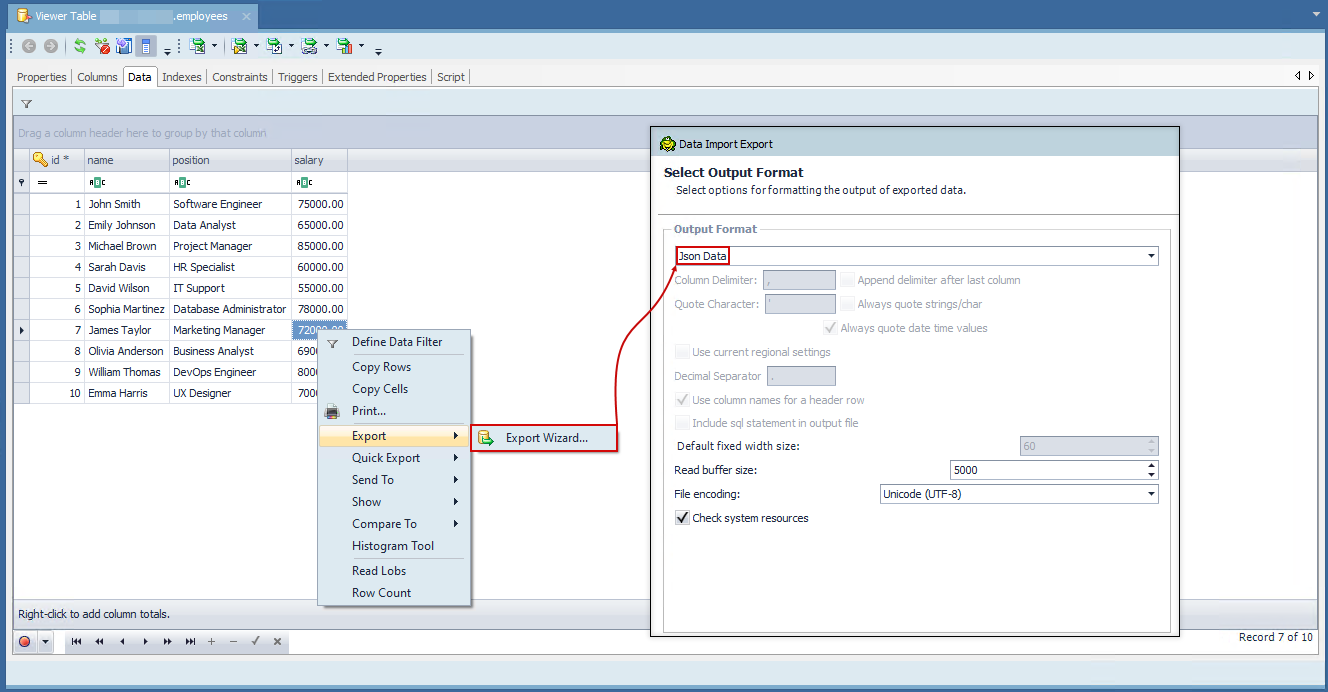Click the tab list dropdown at top right
The image size is (1328, 692).
tap(1317, 16)
